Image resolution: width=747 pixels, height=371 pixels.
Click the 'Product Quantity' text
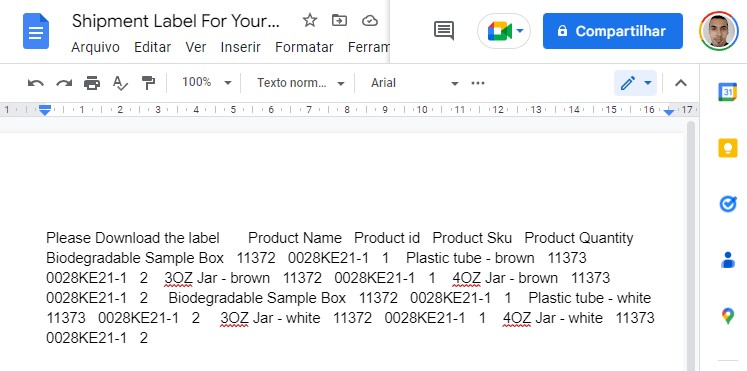coord(579,238)
